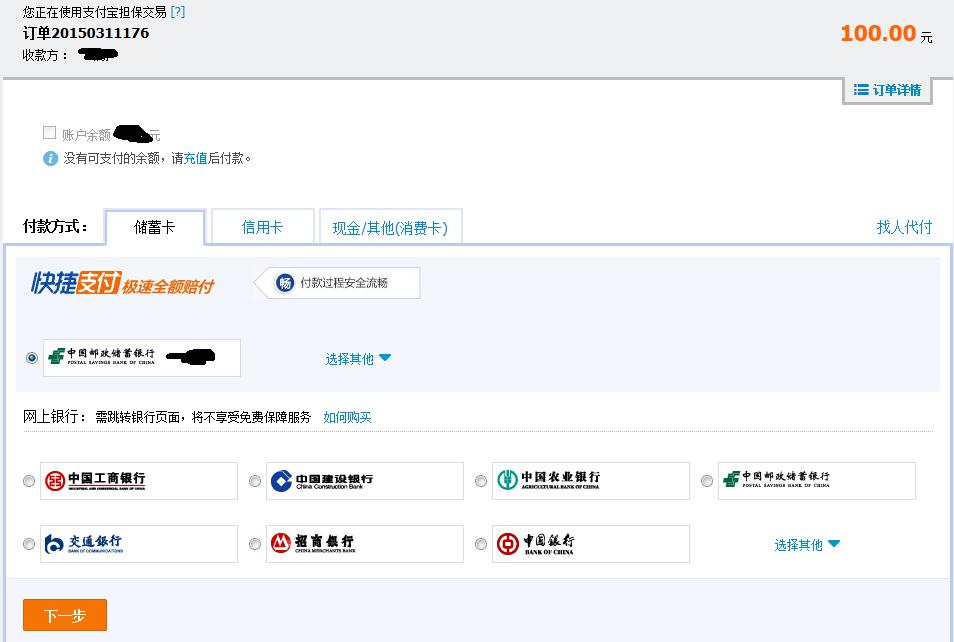Click the 100.00 元 amount
The height and width of the screenshot is (642, 954).
(886, 33)
